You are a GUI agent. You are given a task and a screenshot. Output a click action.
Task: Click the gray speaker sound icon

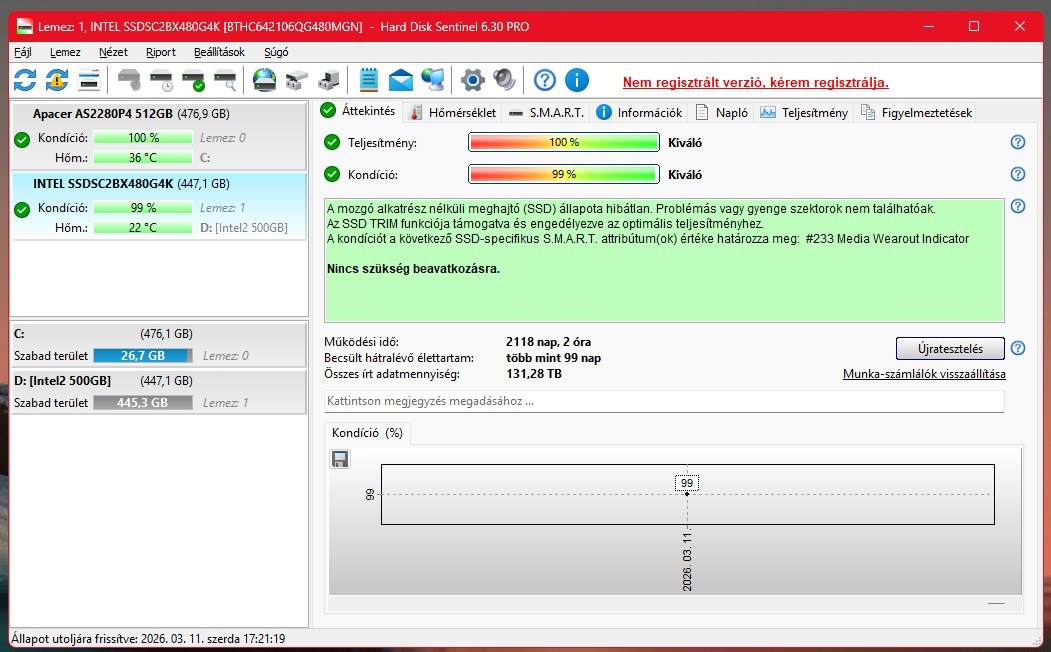tap(504, 80)
